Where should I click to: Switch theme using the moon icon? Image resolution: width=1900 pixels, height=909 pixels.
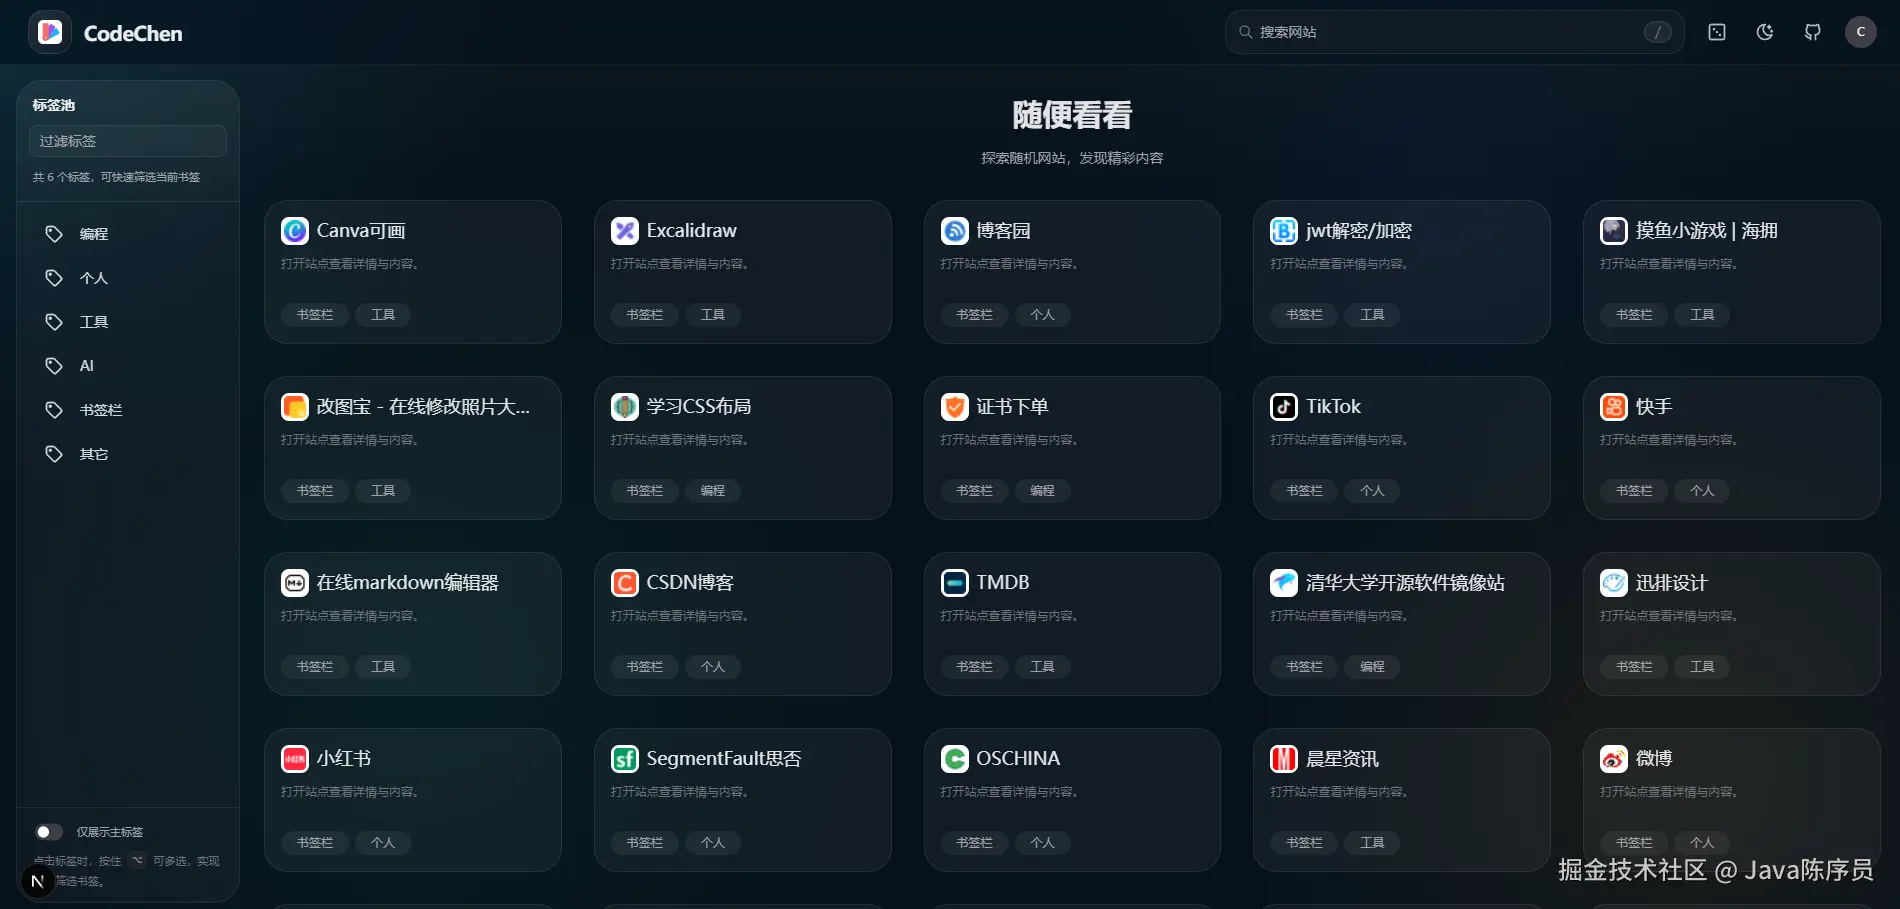[x=1765, y=32]
